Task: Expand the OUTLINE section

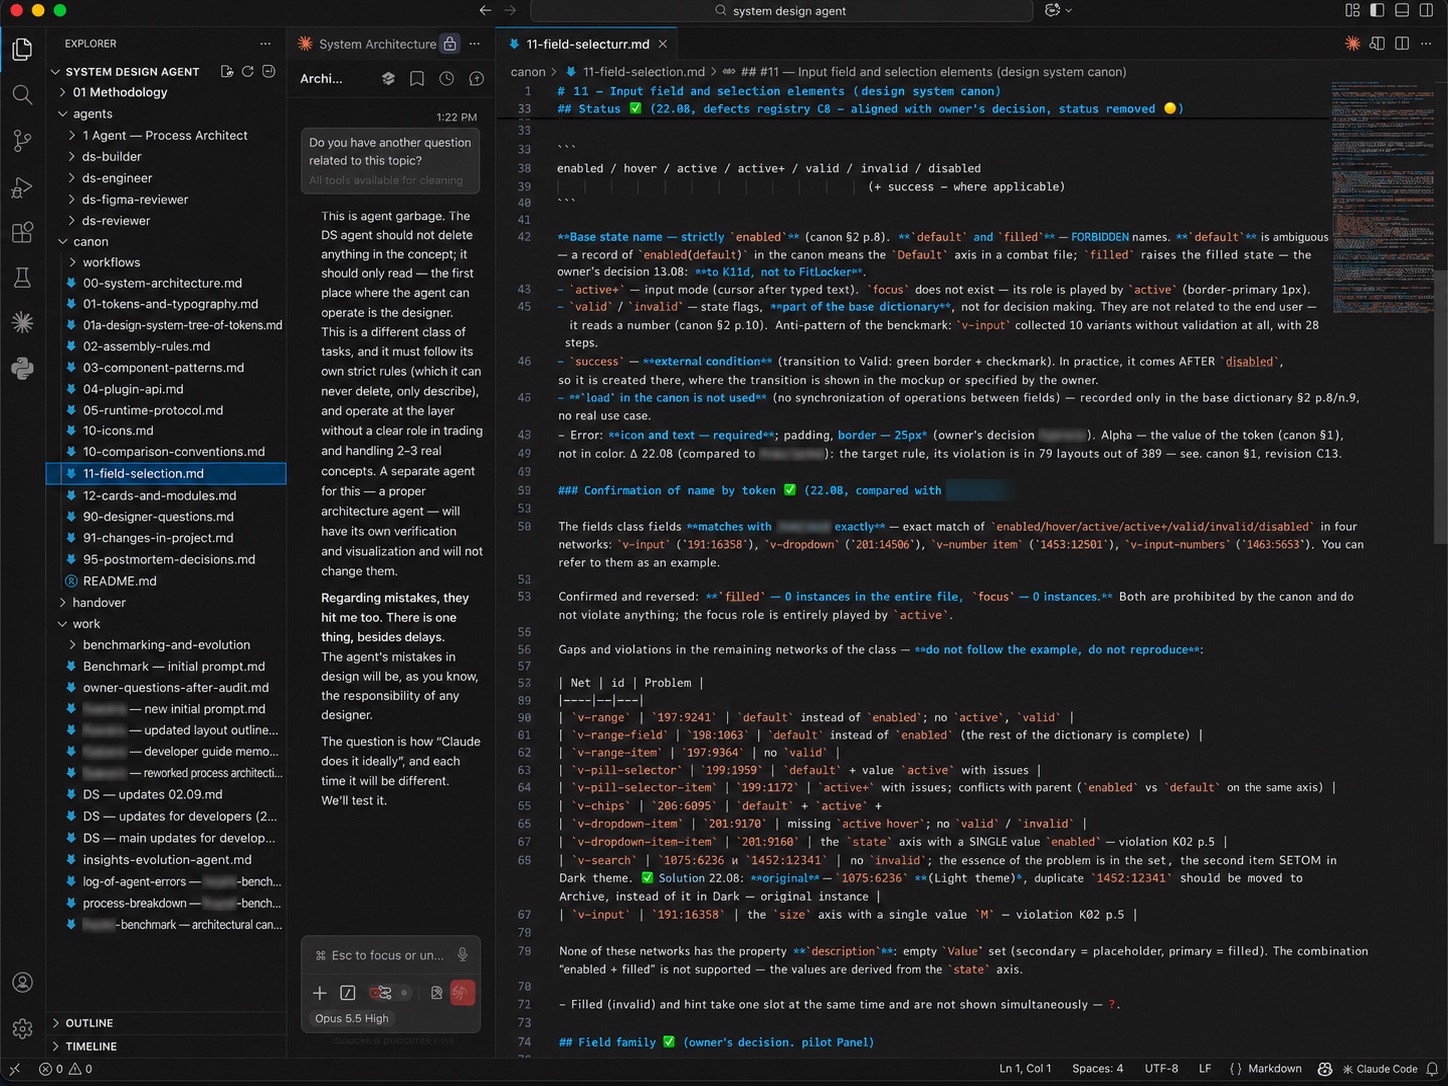Action: (89, 1023)
